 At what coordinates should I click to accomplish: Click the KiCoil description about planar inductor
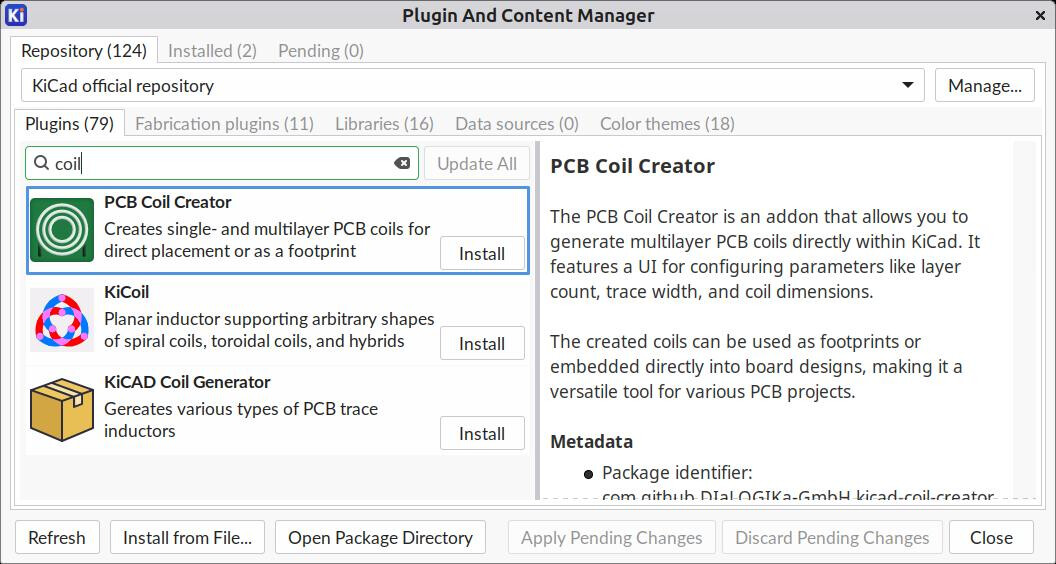coord(269,330)
